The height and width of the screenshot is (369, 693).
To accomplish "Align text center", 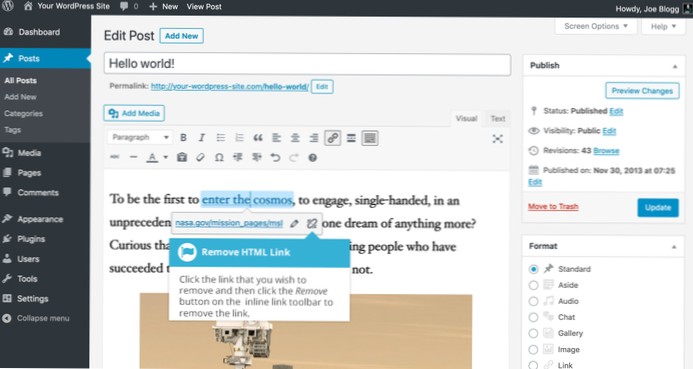I will (295, 138).
